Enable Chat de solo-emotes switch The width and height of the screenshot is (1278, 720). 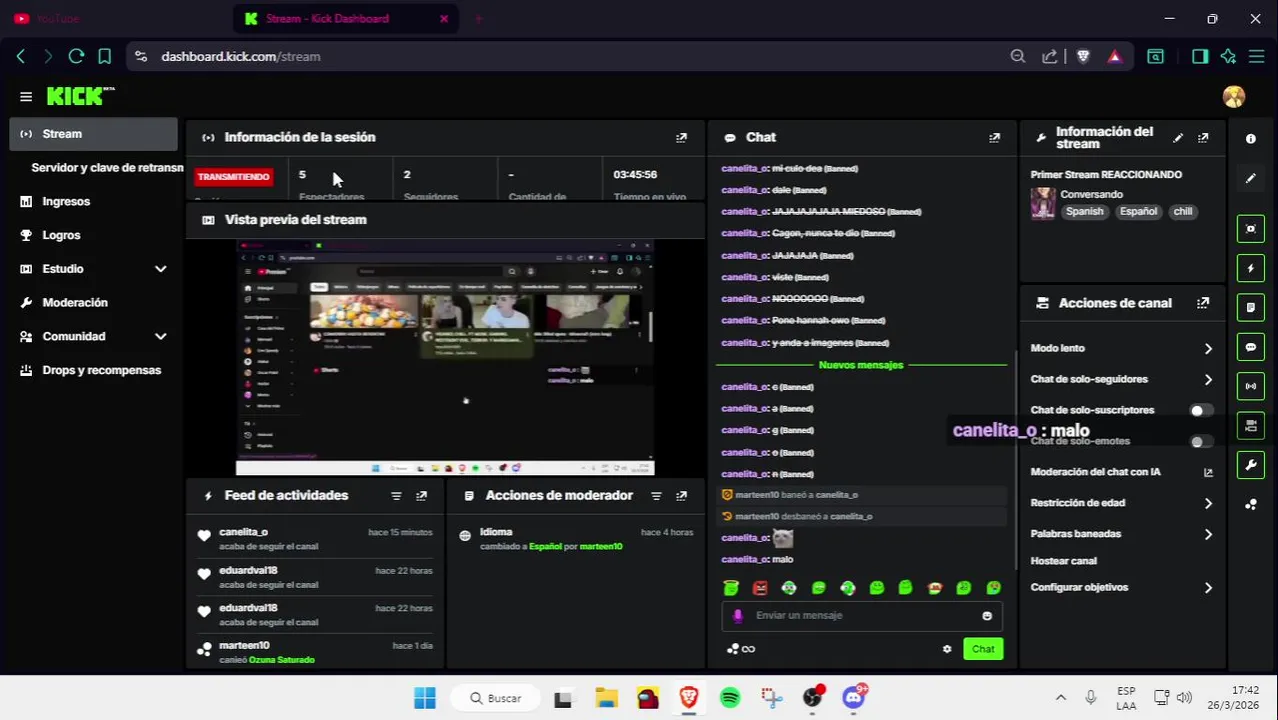coord(1201,441)
